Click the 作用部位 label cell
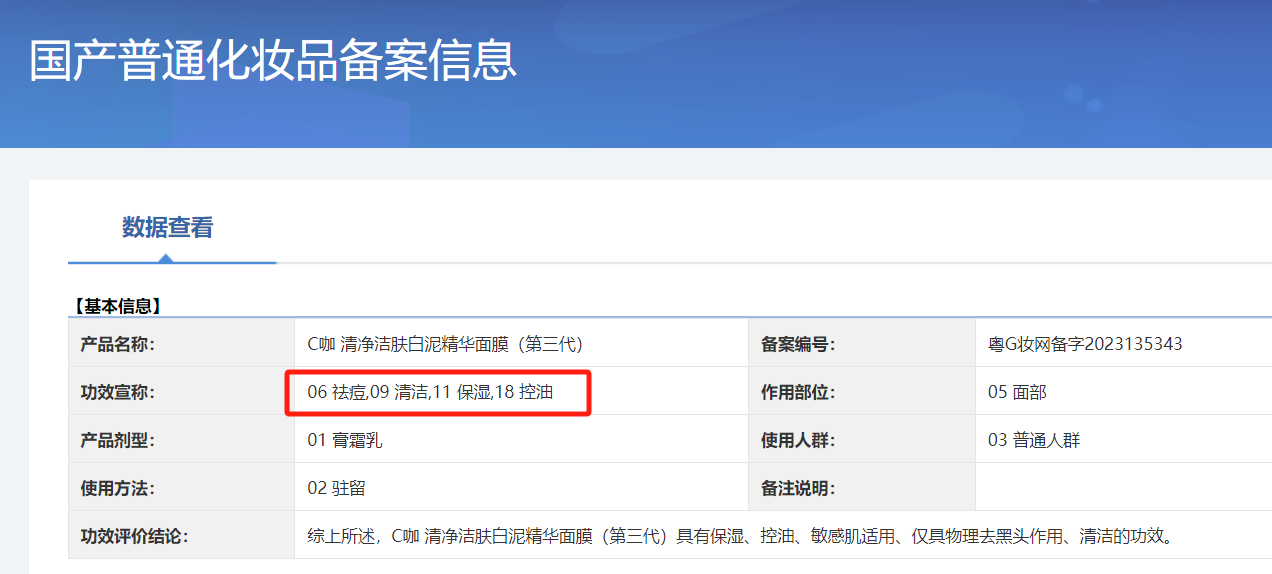This screenshot has width=1272, height=574. click(798, 392)
